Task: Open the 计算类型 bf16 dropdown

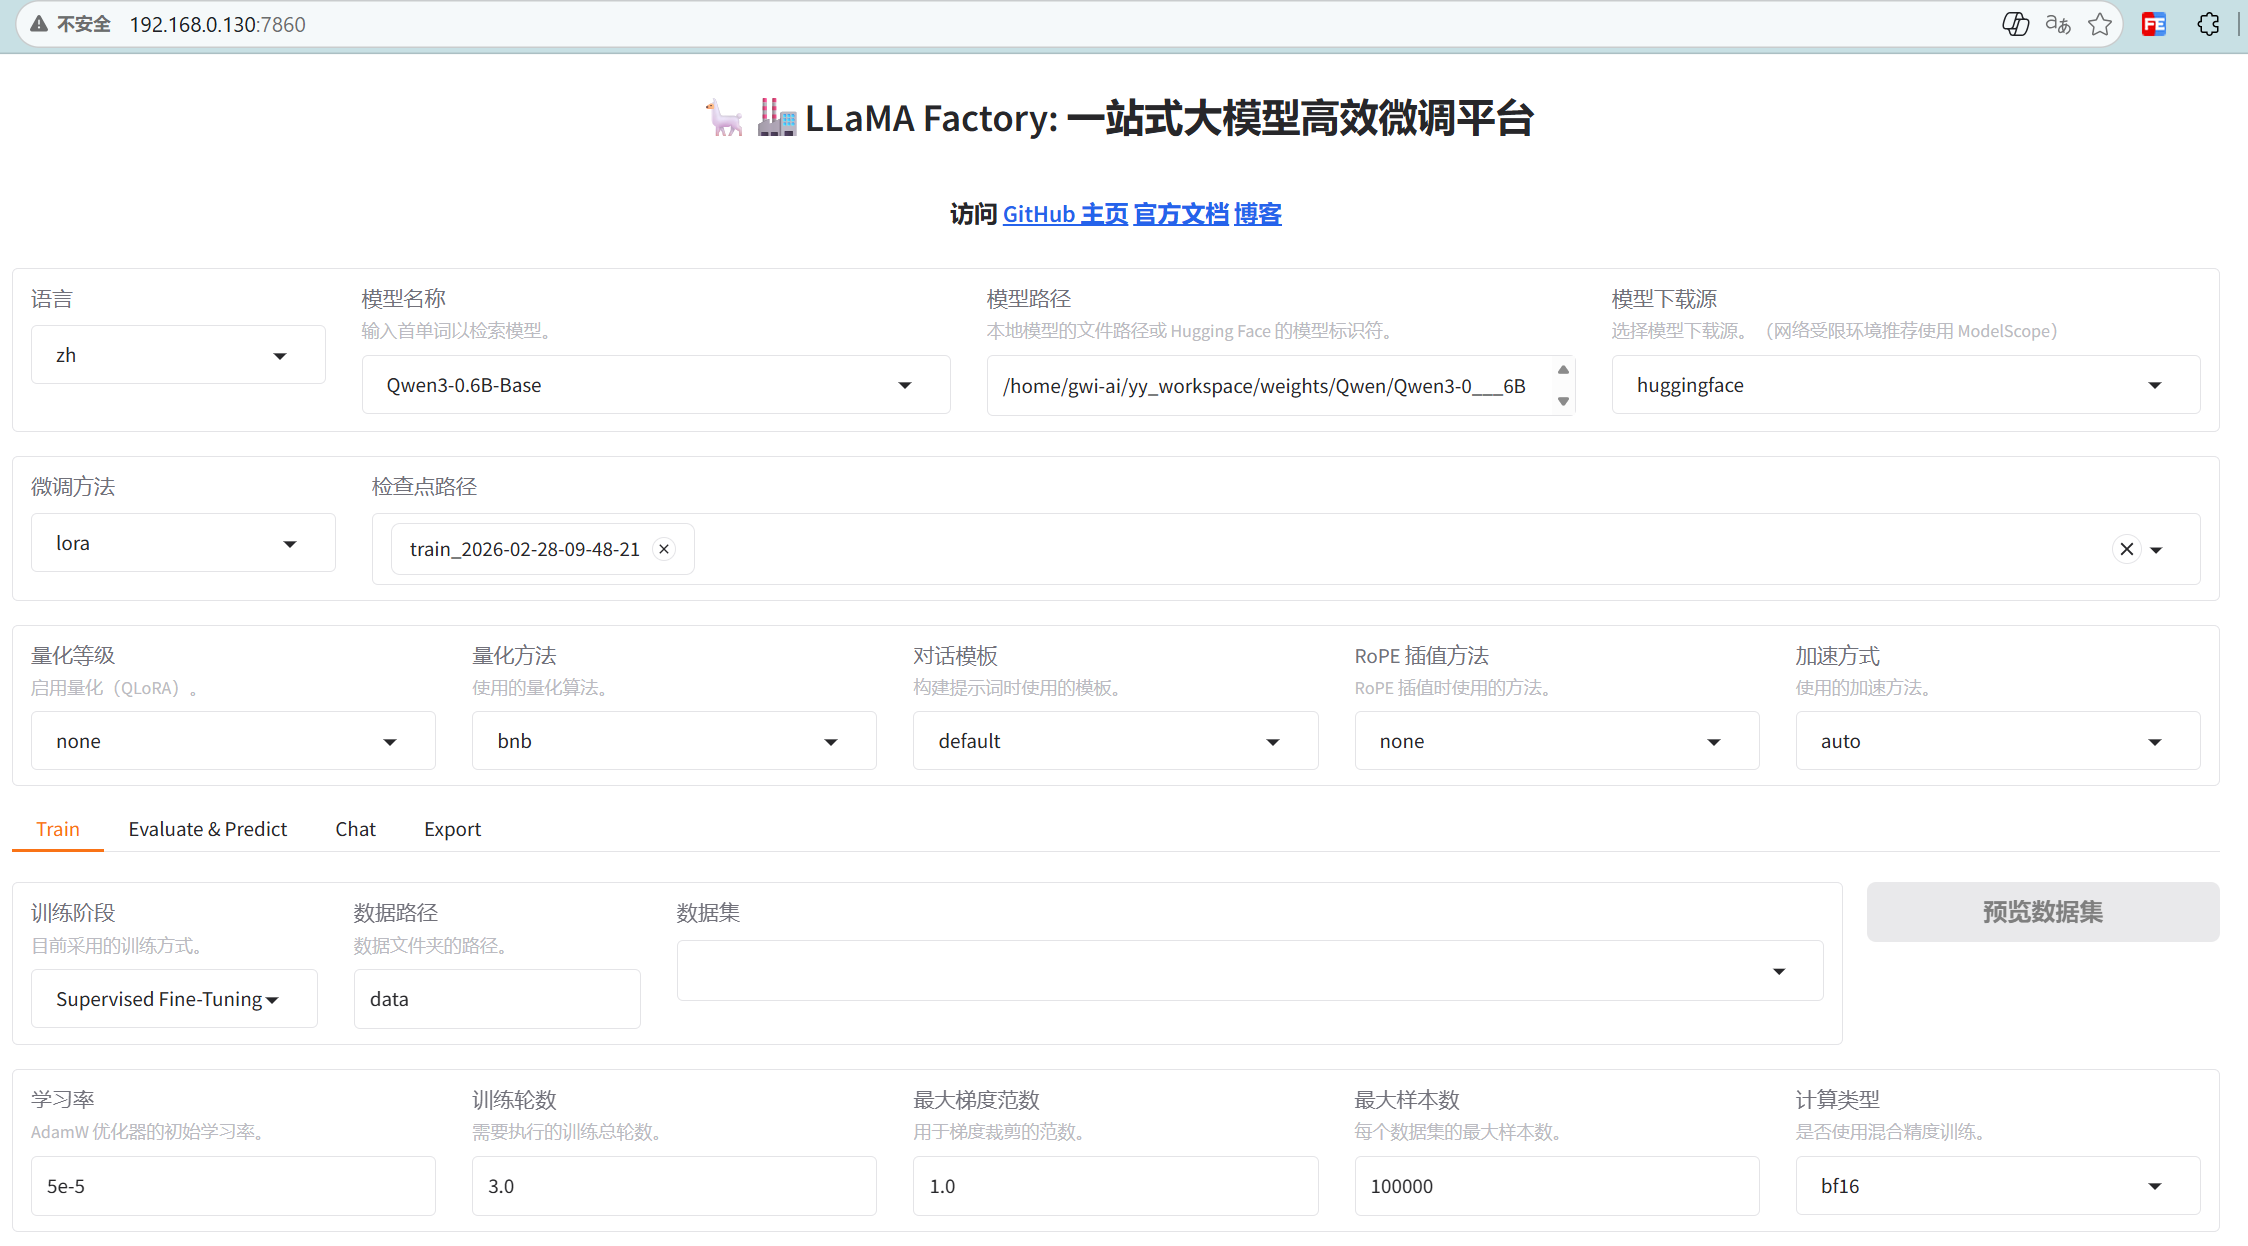Action: 1996,1186
